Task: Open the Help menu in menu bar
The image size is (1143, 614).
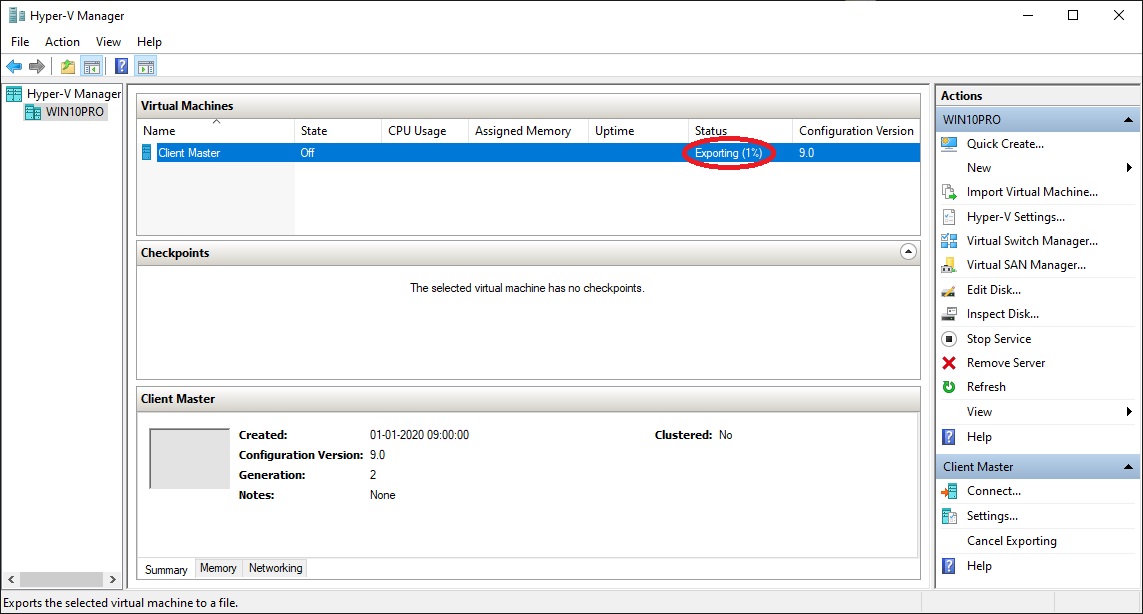Action: click(149, 42)
